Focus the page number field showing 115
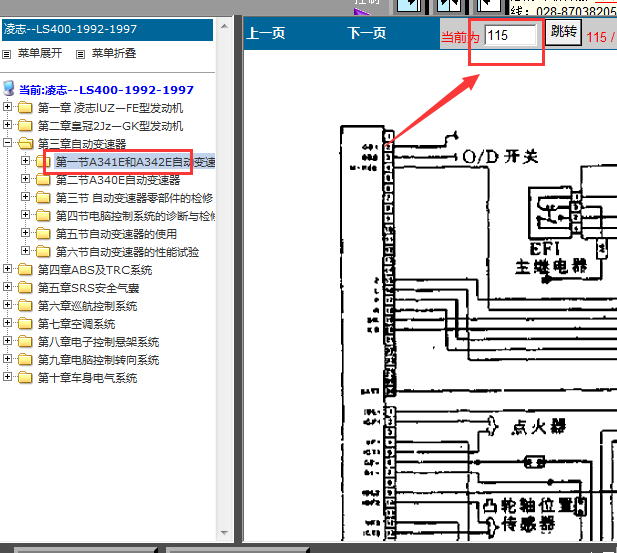617x553 pixels. [510, 36]
